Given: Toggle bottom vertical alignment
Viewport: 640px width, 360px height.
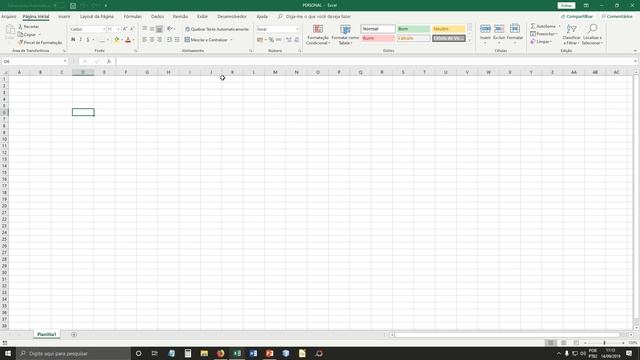Looking at the screenshot, I should 159,29.
